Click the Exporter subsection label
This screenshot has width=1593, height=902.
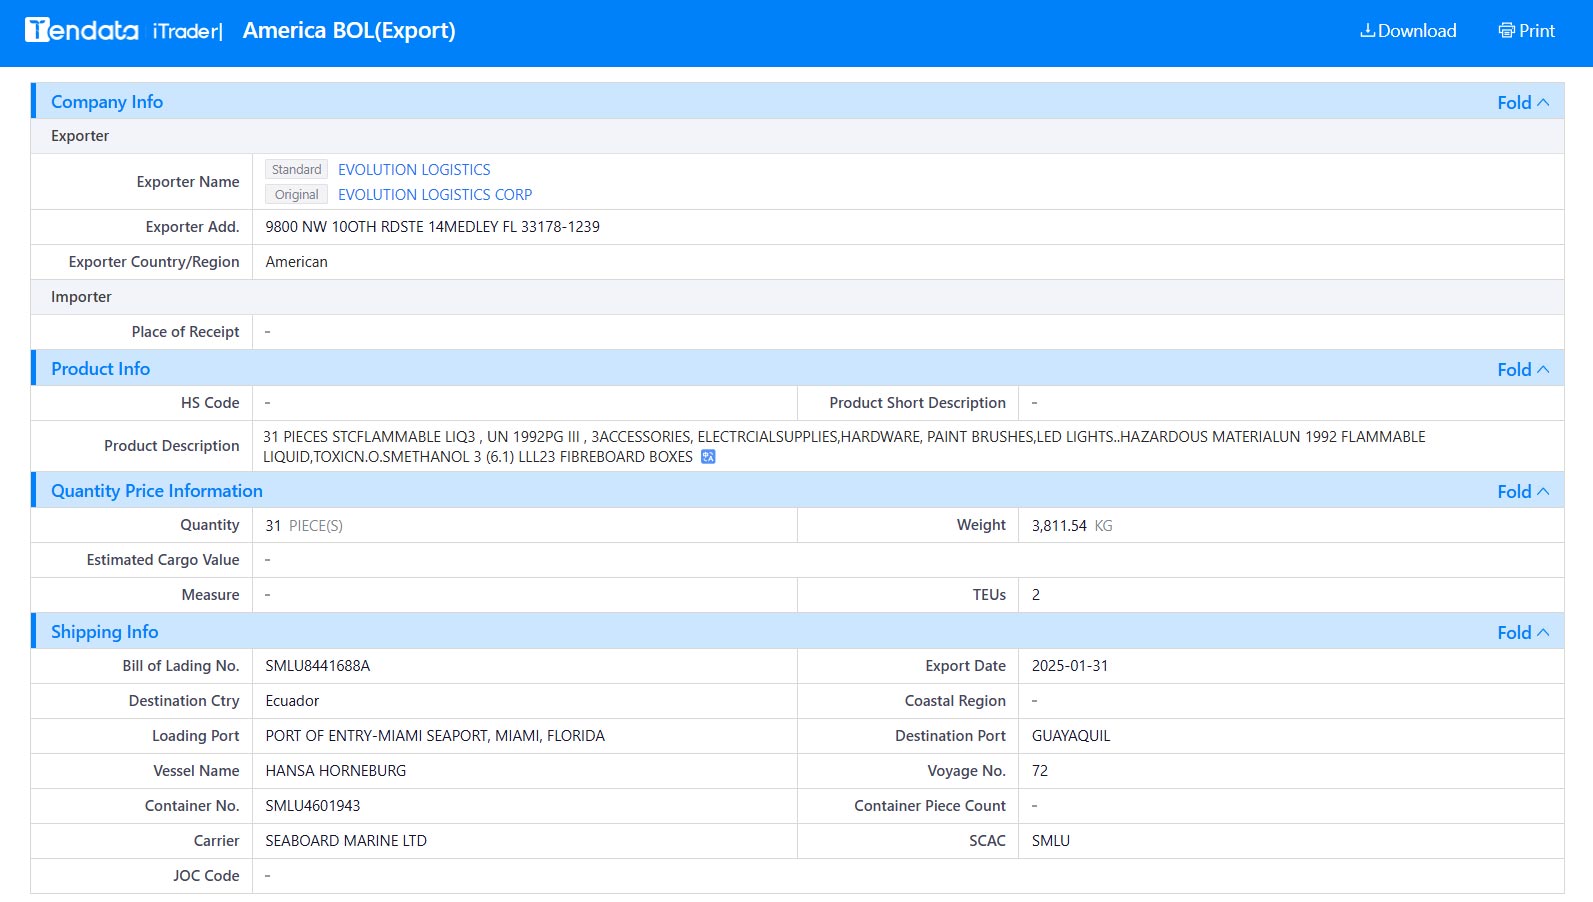tap(80, 136)
